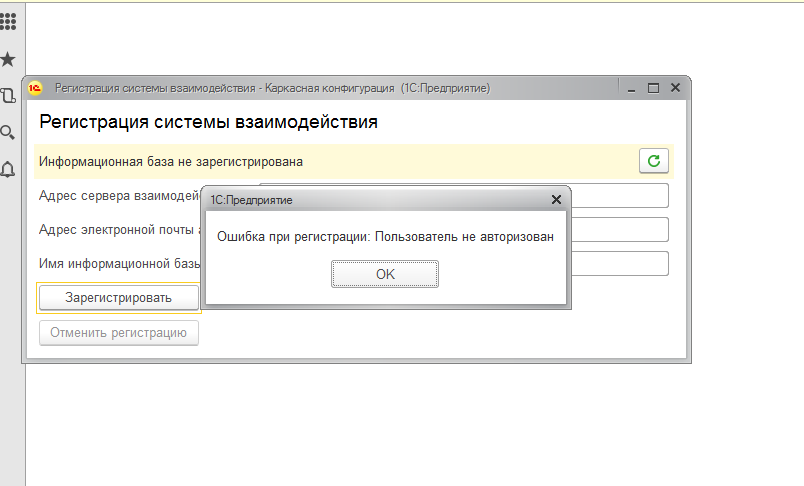The width and height of the screenshot is (804, 486).
Task: Click the 'Имя информационной базы' label
Action: coord(119,264)
